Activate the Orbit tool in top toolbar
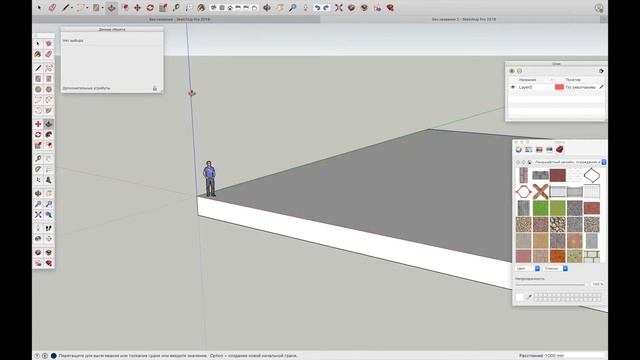Screen dimensions: 640x360 click(x=267, y=7)
